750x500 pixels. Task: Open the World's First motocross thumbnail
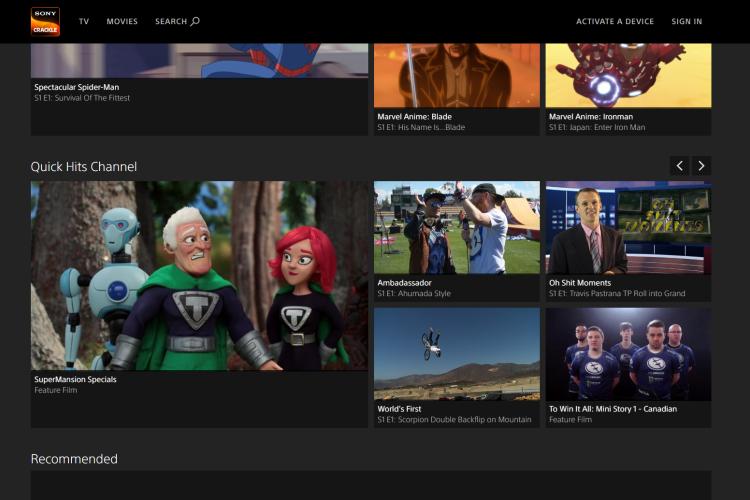(457, 354)
